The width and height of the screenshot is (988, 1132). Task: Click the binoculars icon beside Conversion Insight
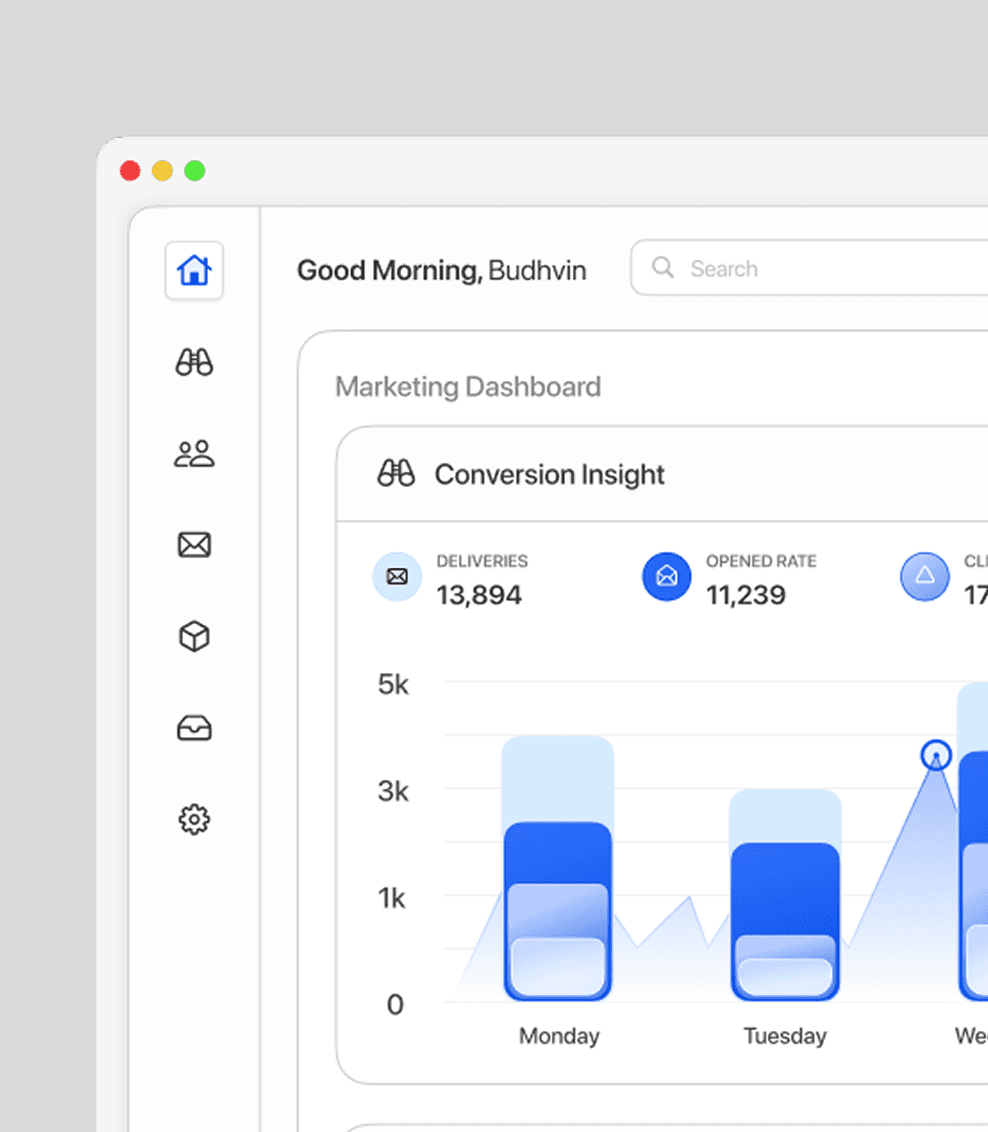[396, 474]
